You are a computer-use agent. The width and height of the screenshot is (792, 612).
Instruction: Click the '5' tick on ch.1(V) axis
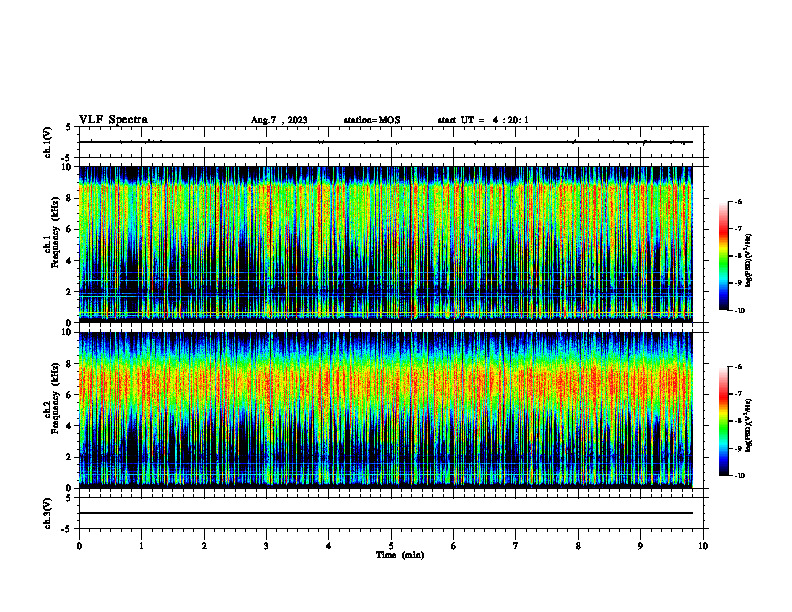click(x=70, y=127)
